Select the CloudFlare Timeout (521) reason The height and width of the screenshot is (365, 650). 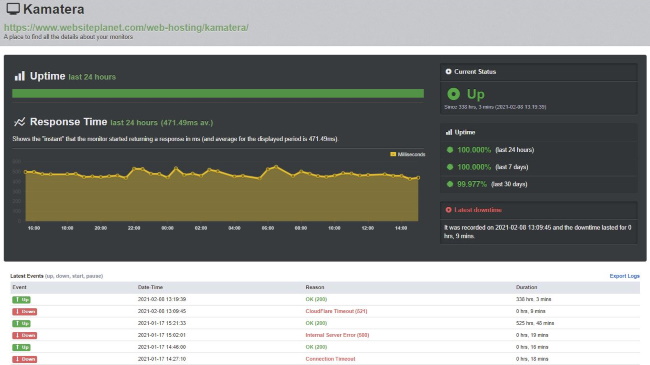point(336,311)
